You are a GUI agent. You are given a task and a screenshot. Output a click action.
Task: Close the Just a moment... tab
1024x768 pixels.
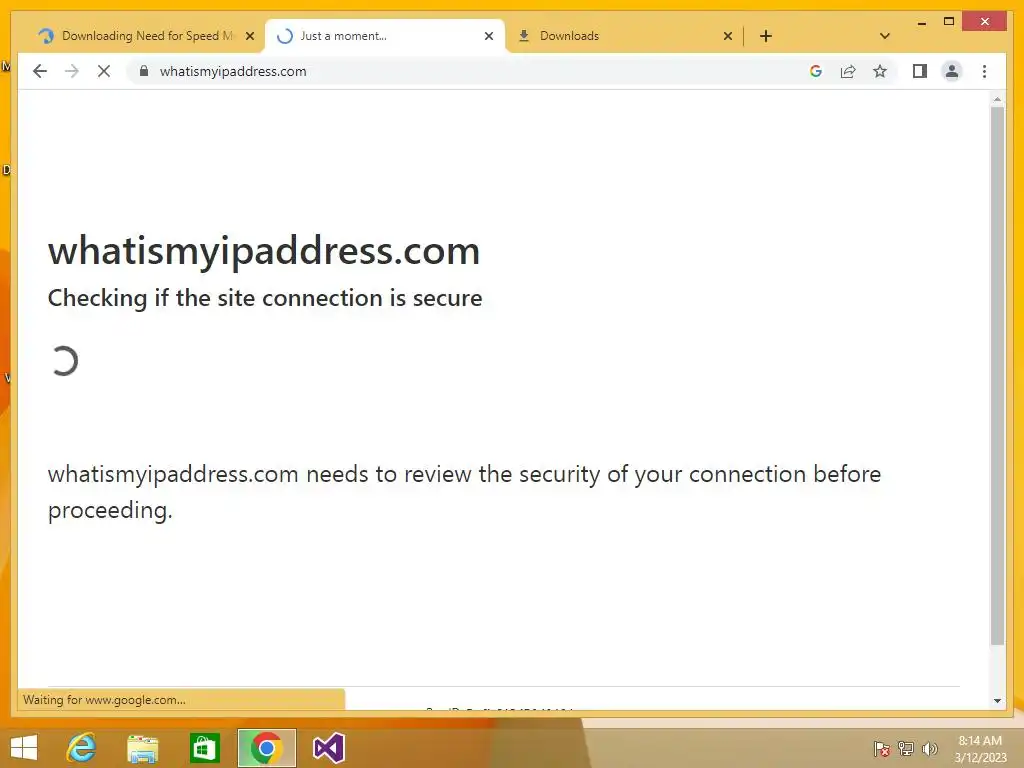[x=488, y=36]
